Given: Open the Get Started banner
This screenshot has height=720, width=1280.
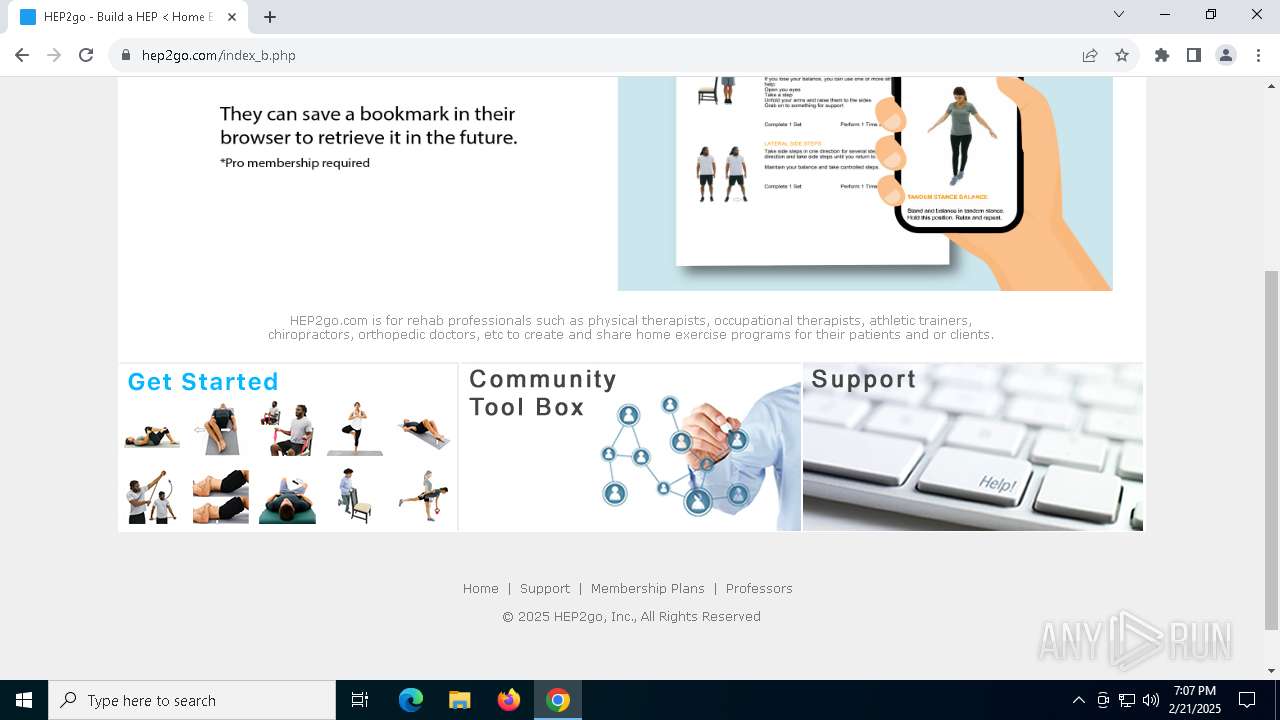Looking at the screenshot, I should point(288,447).
